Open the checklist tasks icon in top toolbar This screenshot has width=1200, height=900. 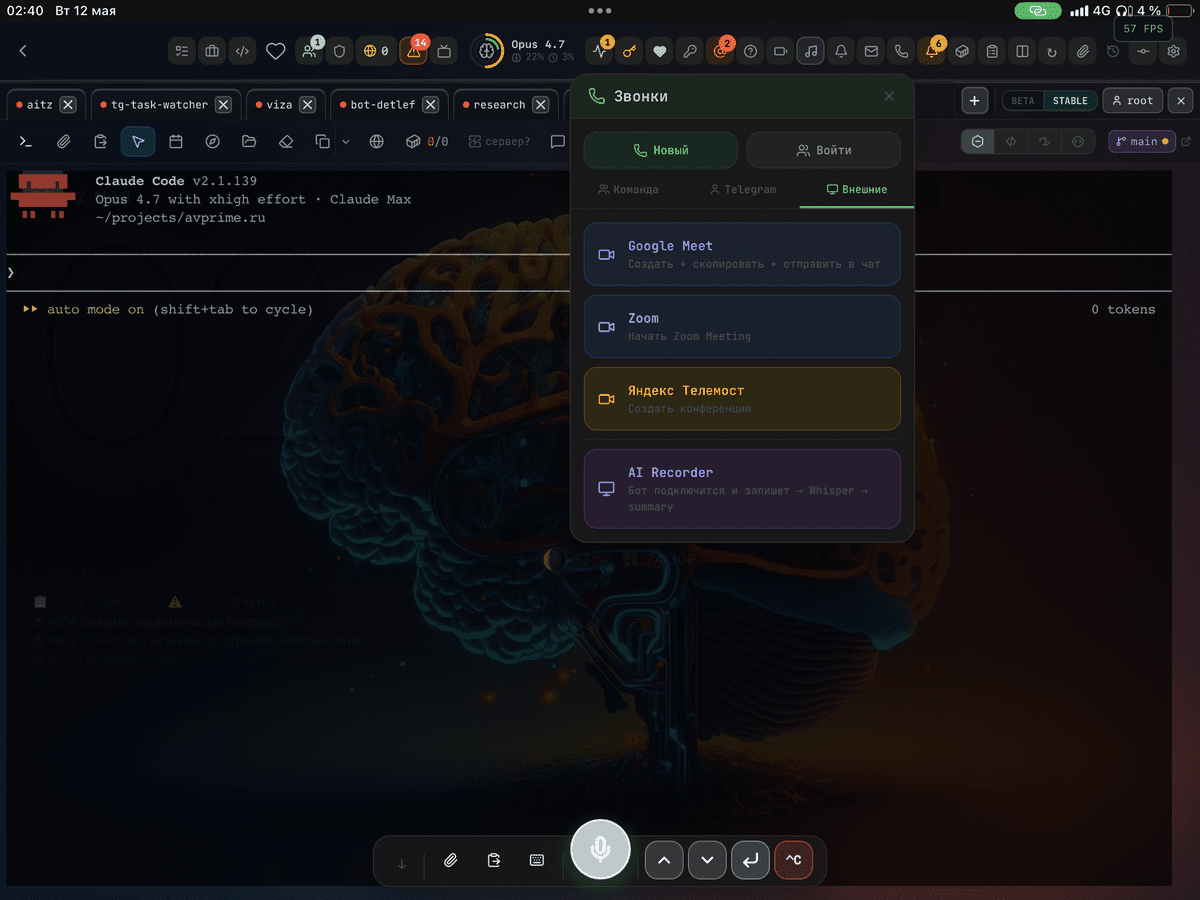(x=182, y=51)
